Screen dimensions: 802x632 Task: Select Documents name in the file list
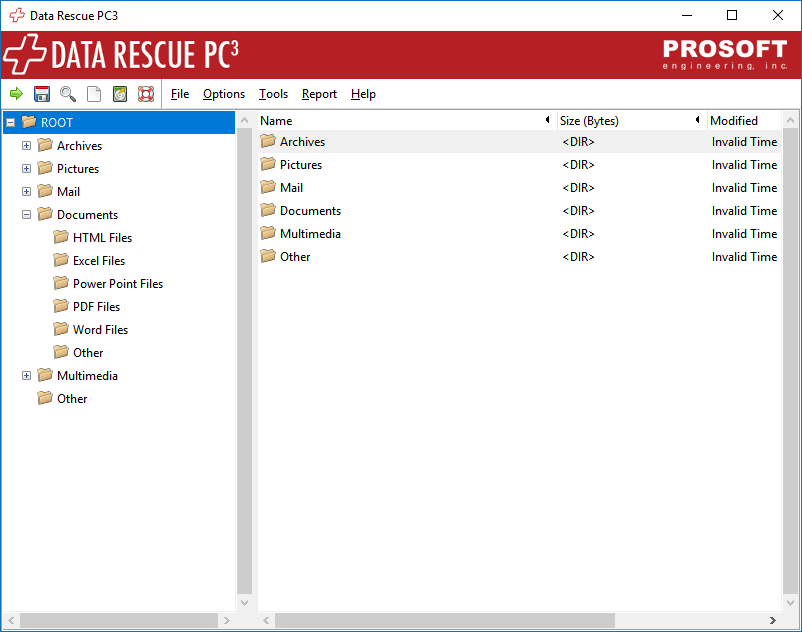310,211
